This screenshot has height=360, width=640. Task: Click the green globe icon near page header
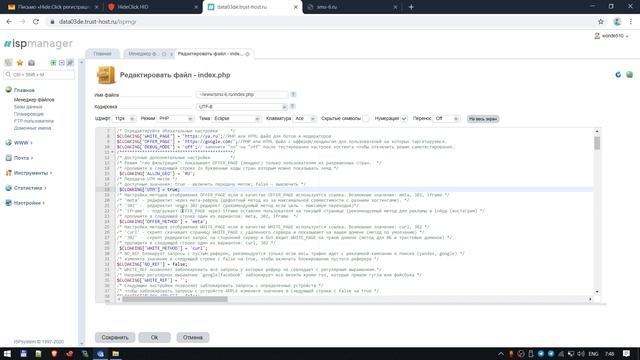(x=629, y=75)
